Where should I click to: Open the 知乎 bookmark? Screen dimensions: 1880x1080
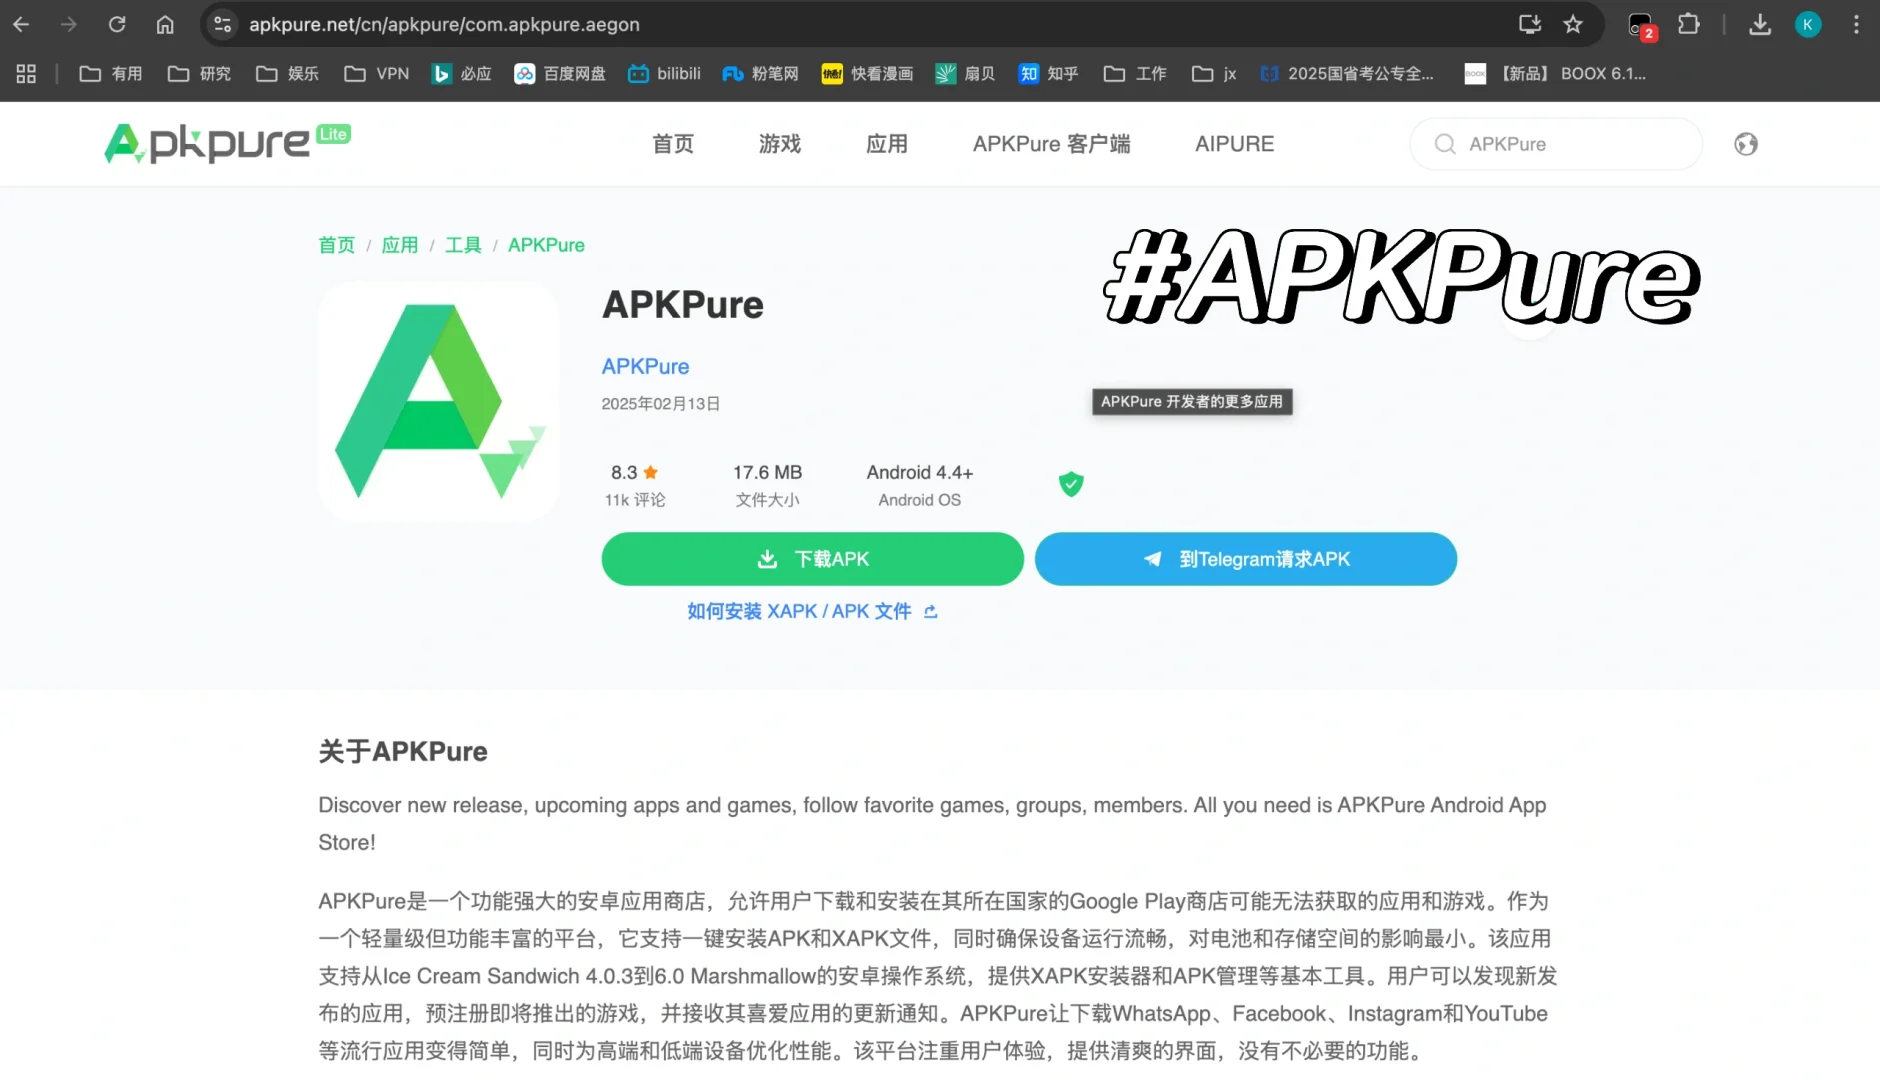[1048, 73]
